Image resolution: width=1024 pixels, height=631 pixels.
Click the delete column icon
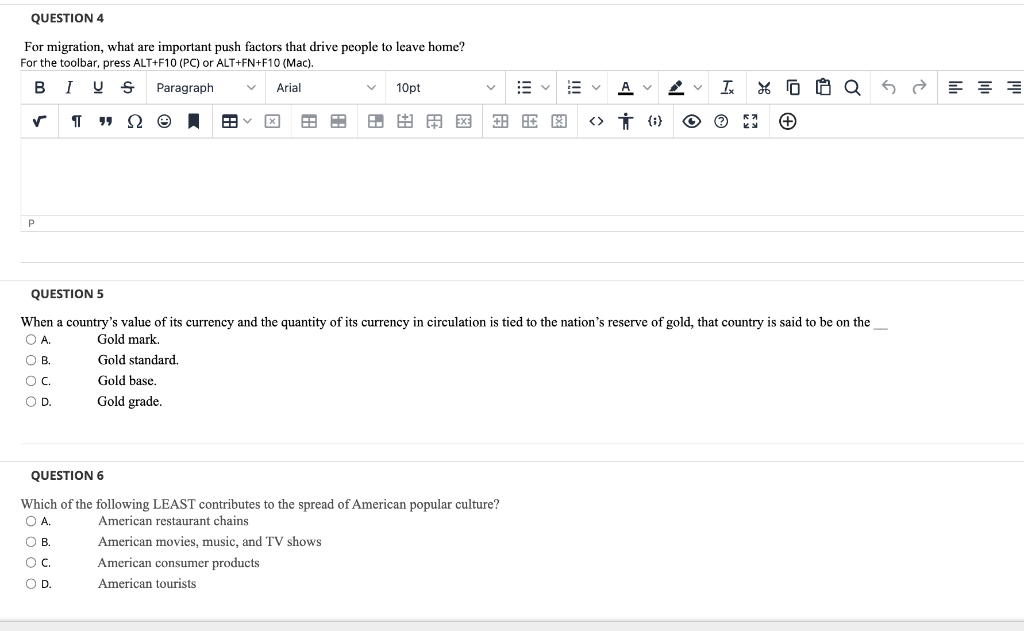click(559, 121)
